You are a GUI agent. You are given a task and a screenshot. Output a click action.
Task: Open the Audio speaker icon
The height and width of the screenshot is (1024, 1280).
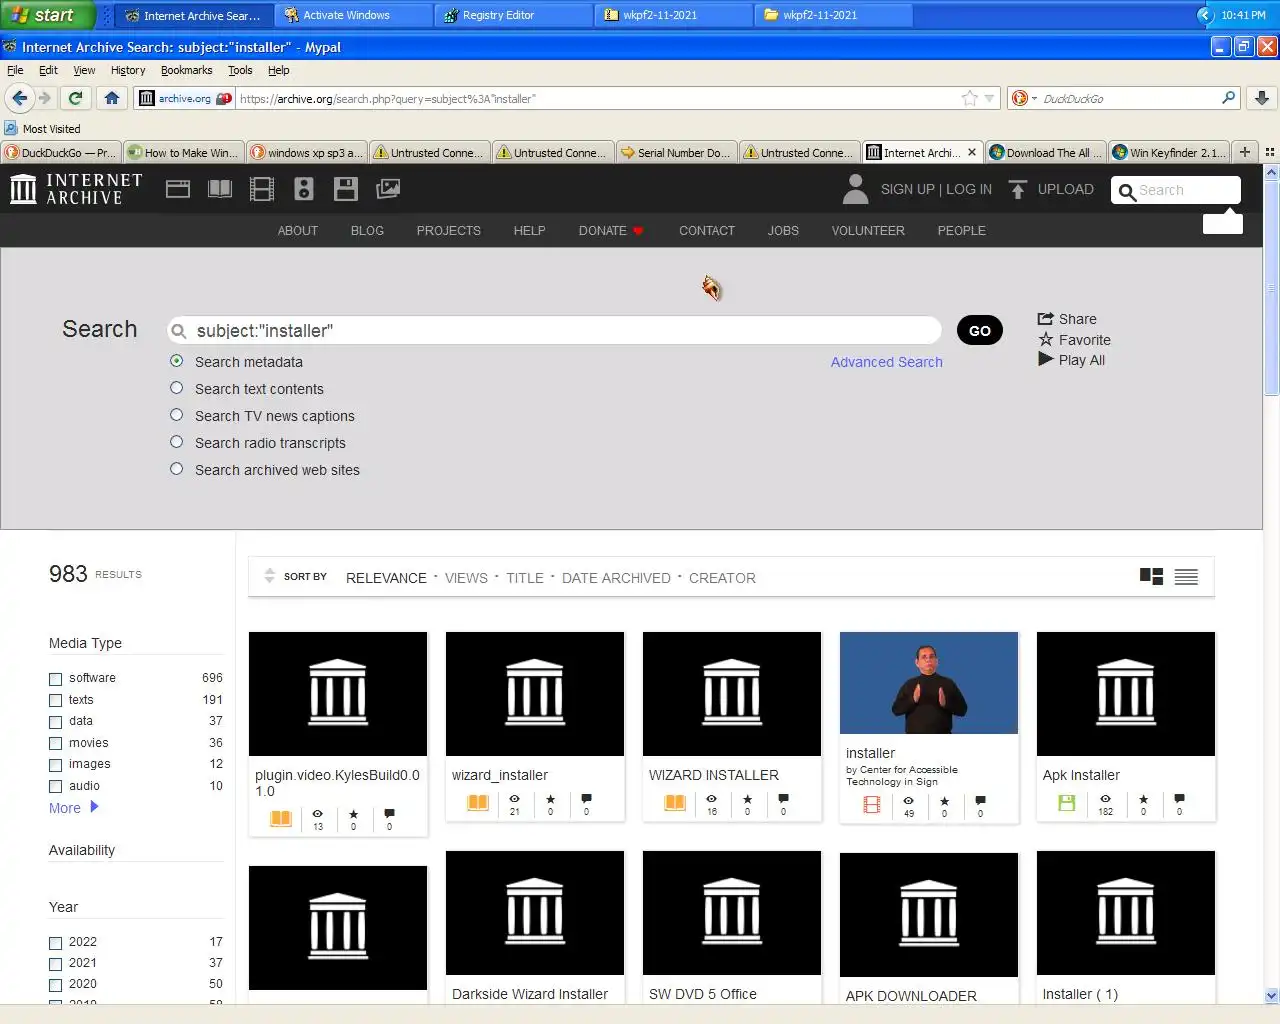304,189
